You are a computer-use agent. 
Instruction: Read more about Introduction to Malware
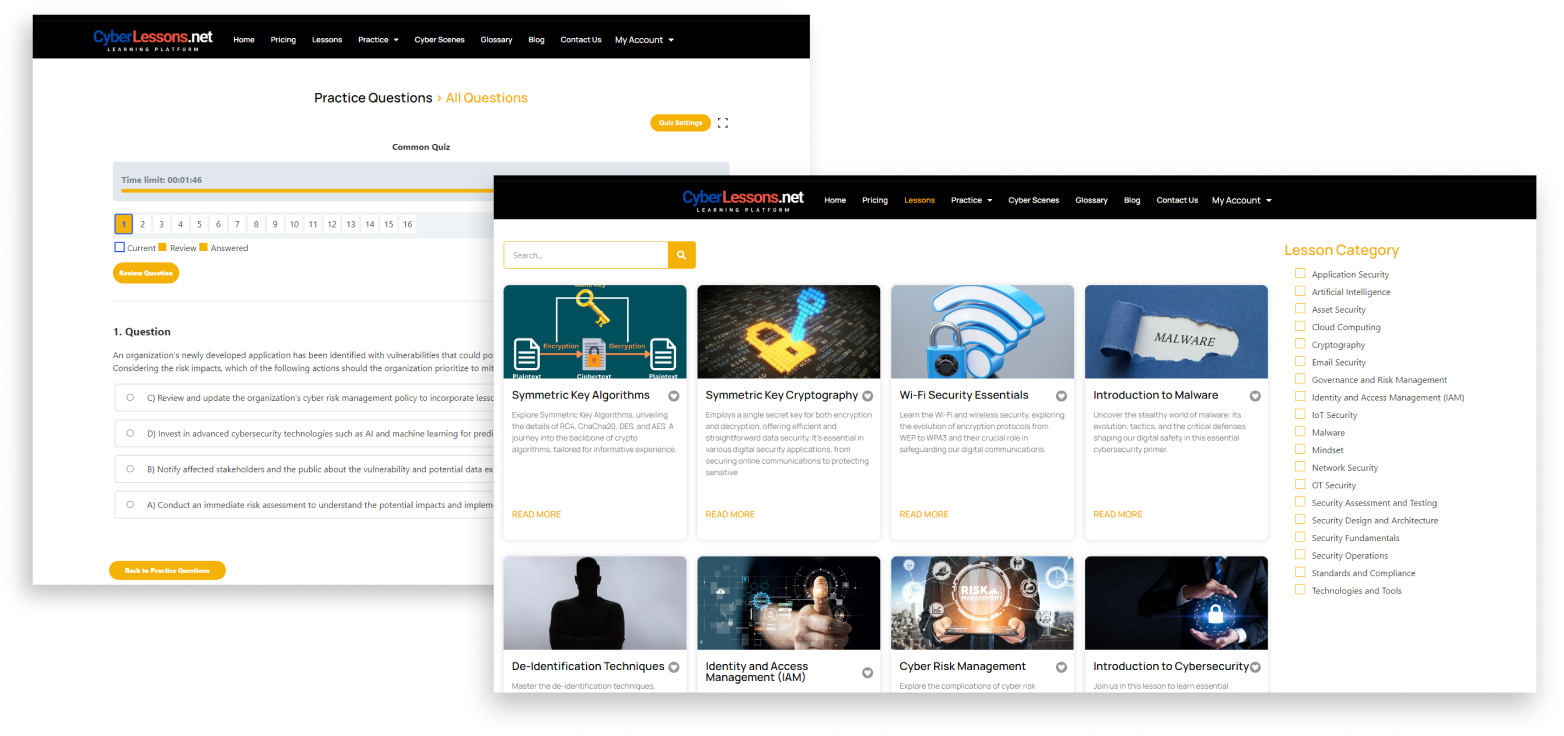pyautogui.click(x=1118, y=514)
